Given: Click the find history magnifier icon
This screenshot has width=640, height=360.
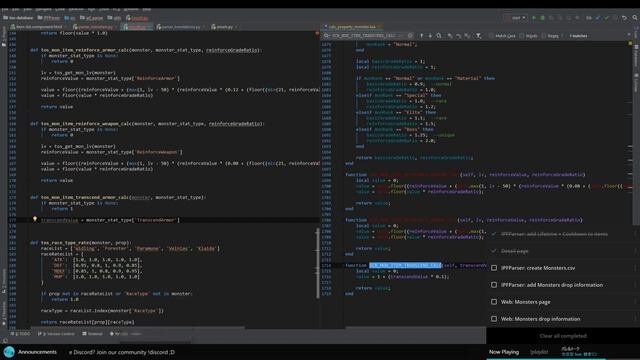Looking at the screenshot, I should click(x=327, y=36).
